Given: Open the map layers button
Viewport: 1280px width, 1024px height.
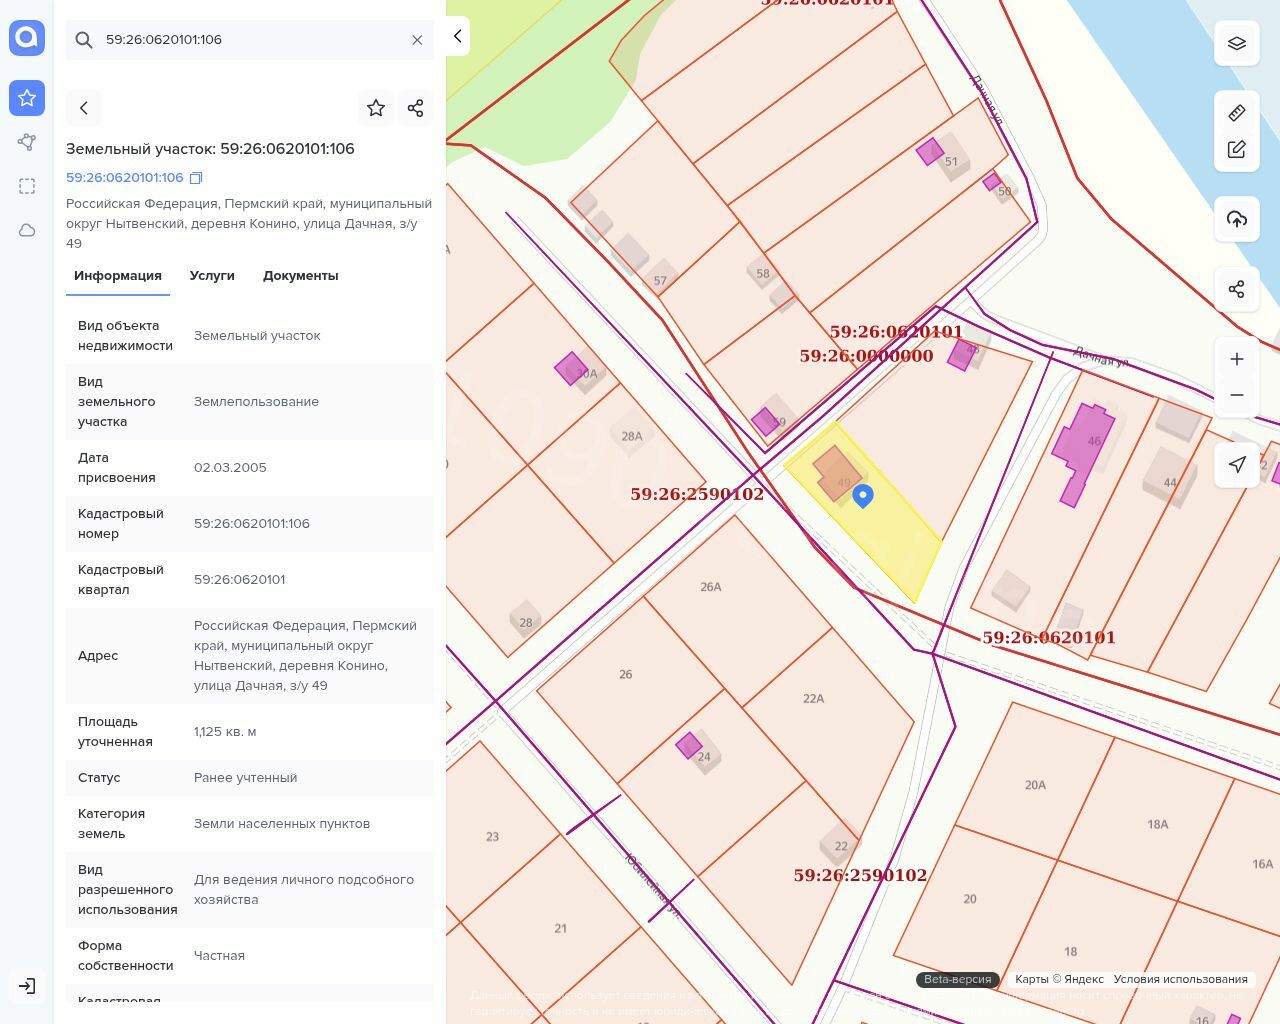Looking at the screenshot, I should coord(1237,44).
